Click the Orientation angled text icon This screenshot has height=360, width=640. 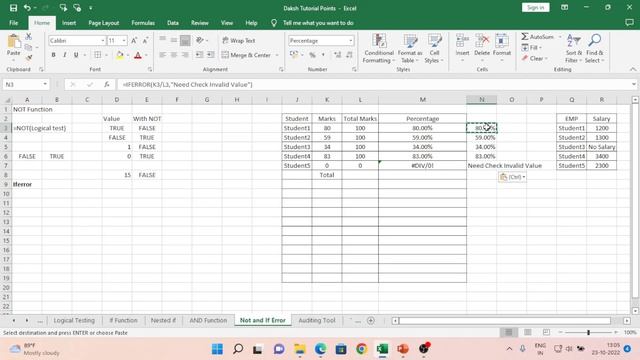200,40
